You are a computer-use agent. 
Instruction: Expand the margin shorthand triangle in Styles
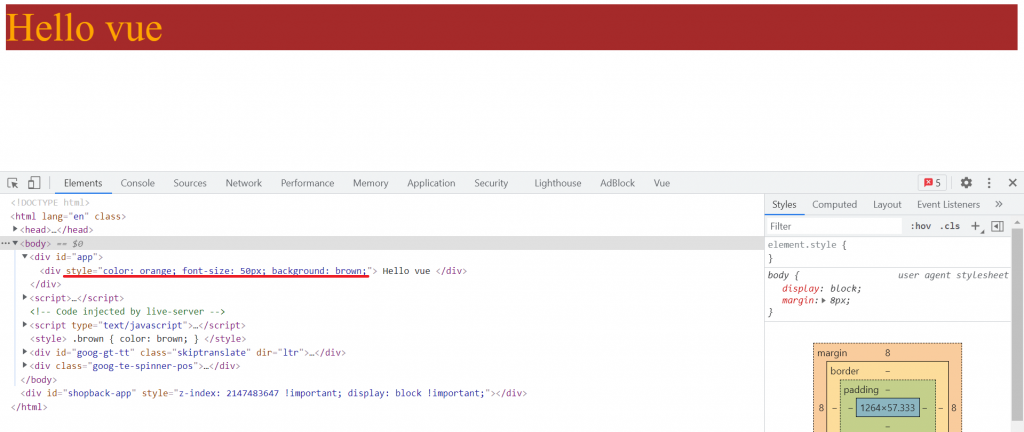[825, 301]
